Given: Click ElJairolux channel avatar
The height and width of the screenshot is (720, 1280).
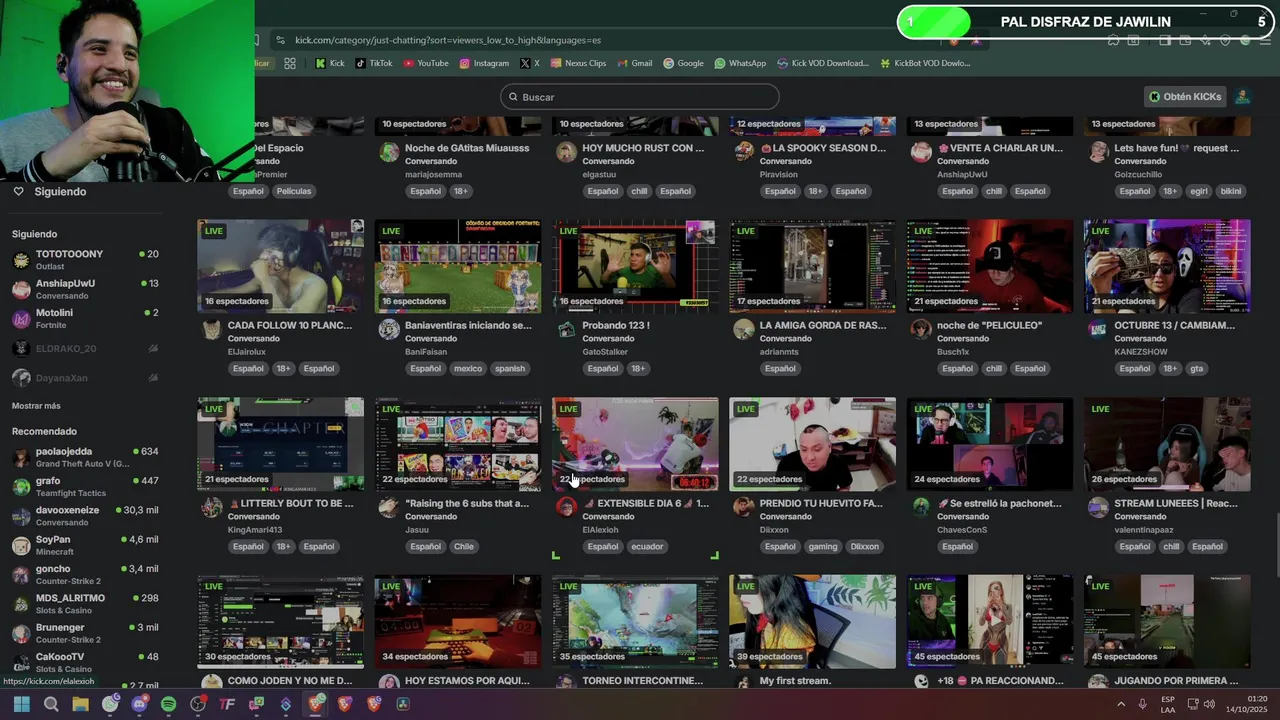Looking at the screenshot, I should point(211,330).
